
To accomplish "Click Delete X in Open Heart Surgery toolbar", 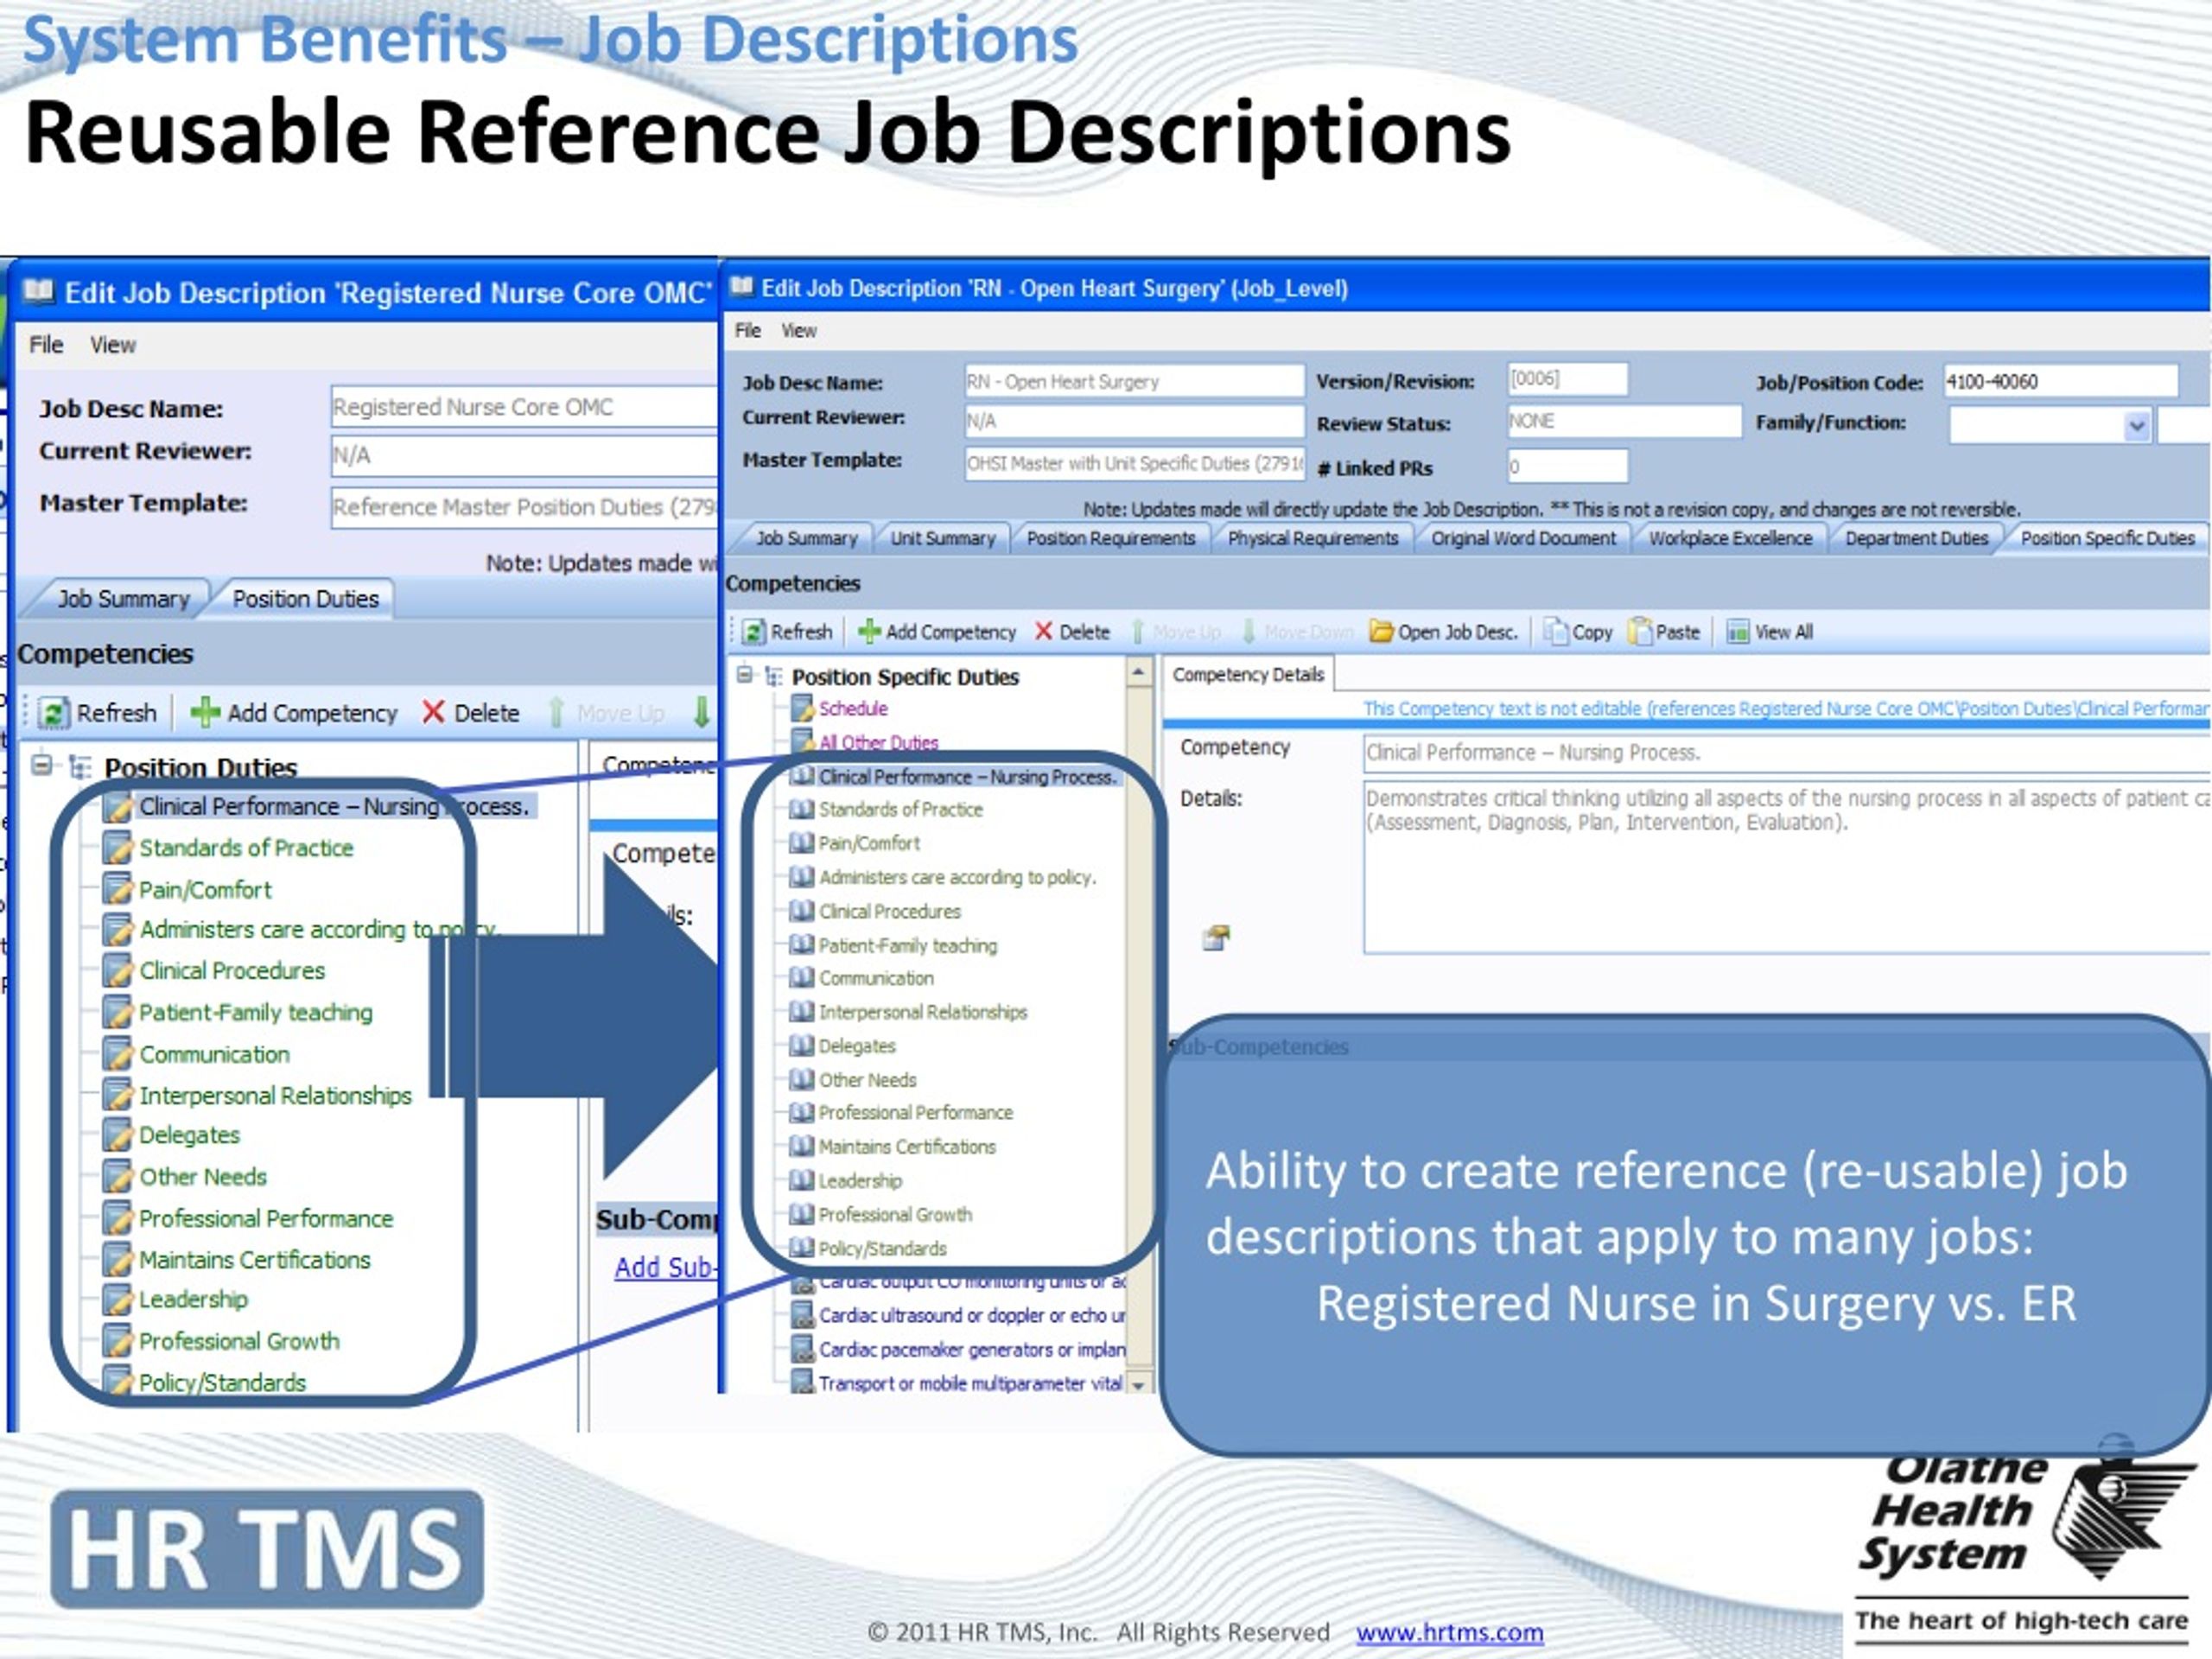I will (x=1043, y=632).
